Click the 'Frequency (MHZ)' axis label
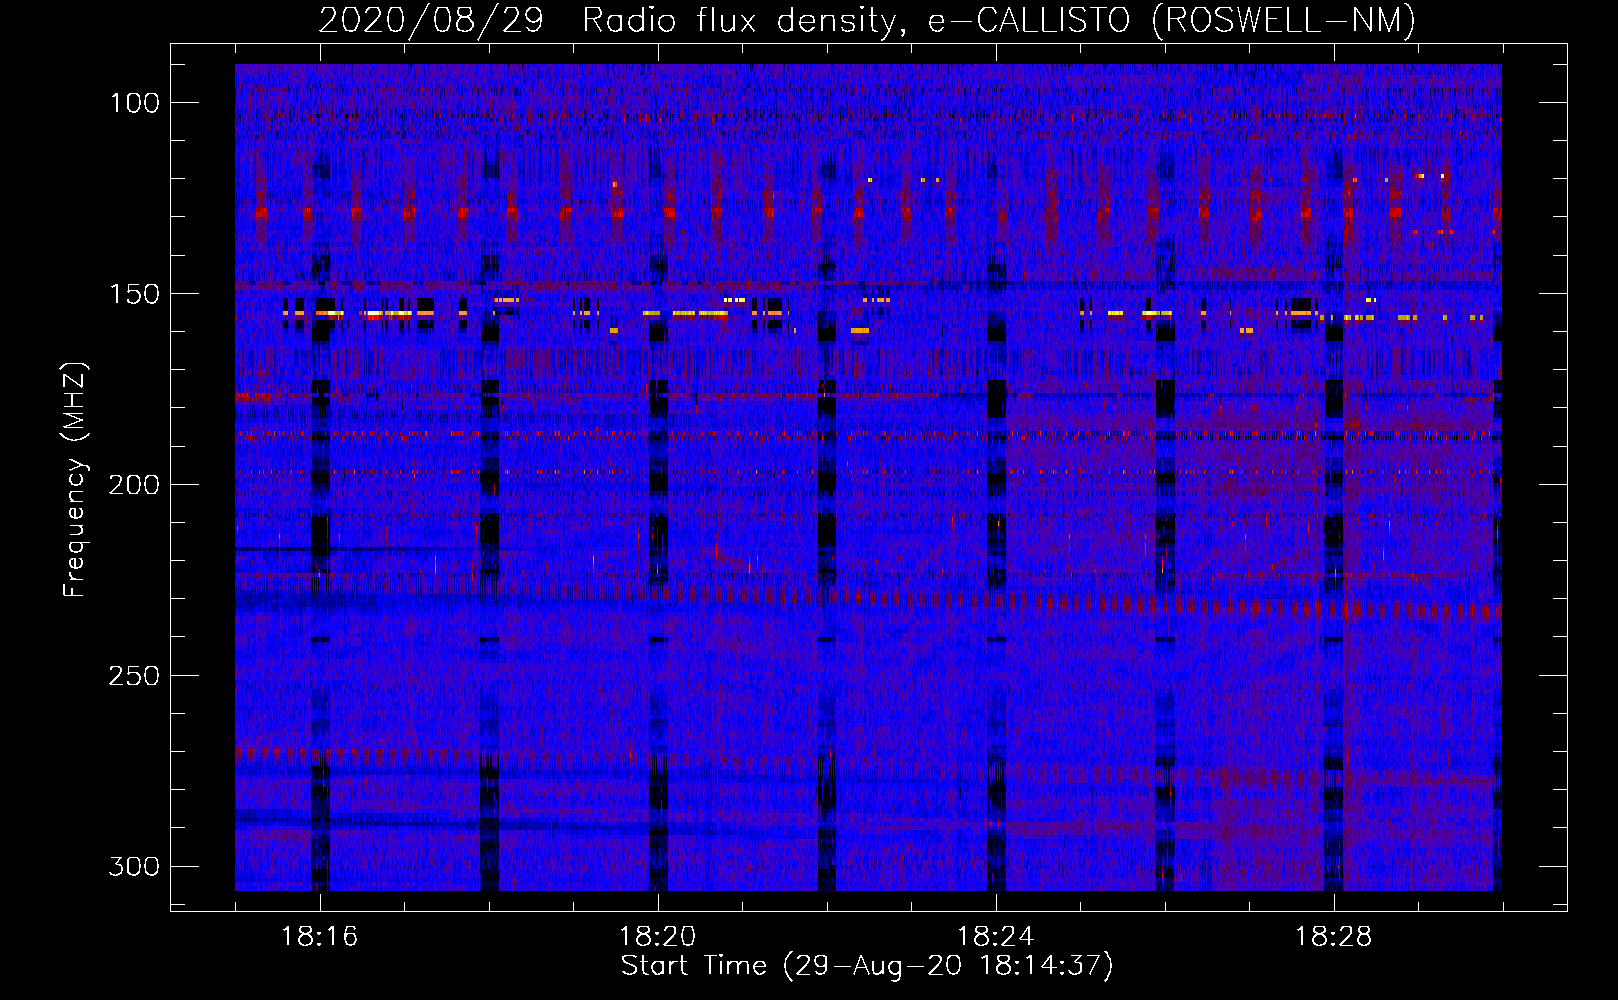The width and height of the screenshot is (1618, 1000). 74,480
